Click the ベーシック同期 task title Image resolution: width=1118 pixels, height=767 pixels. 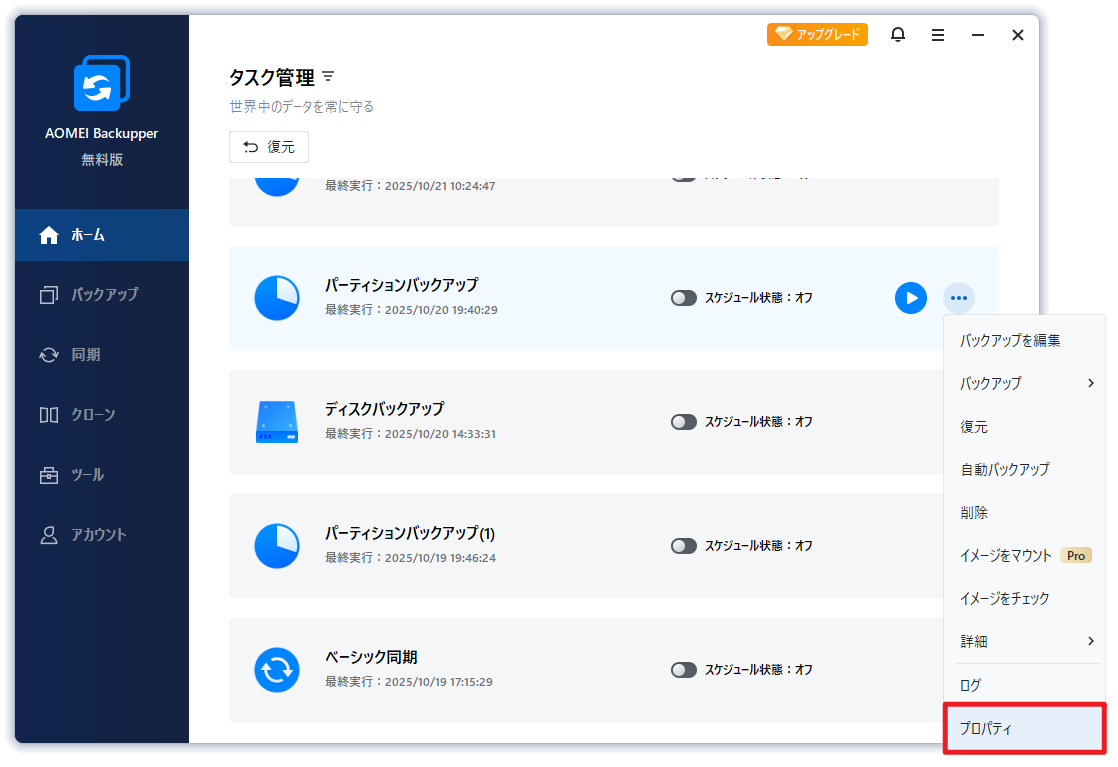point(371,657)
